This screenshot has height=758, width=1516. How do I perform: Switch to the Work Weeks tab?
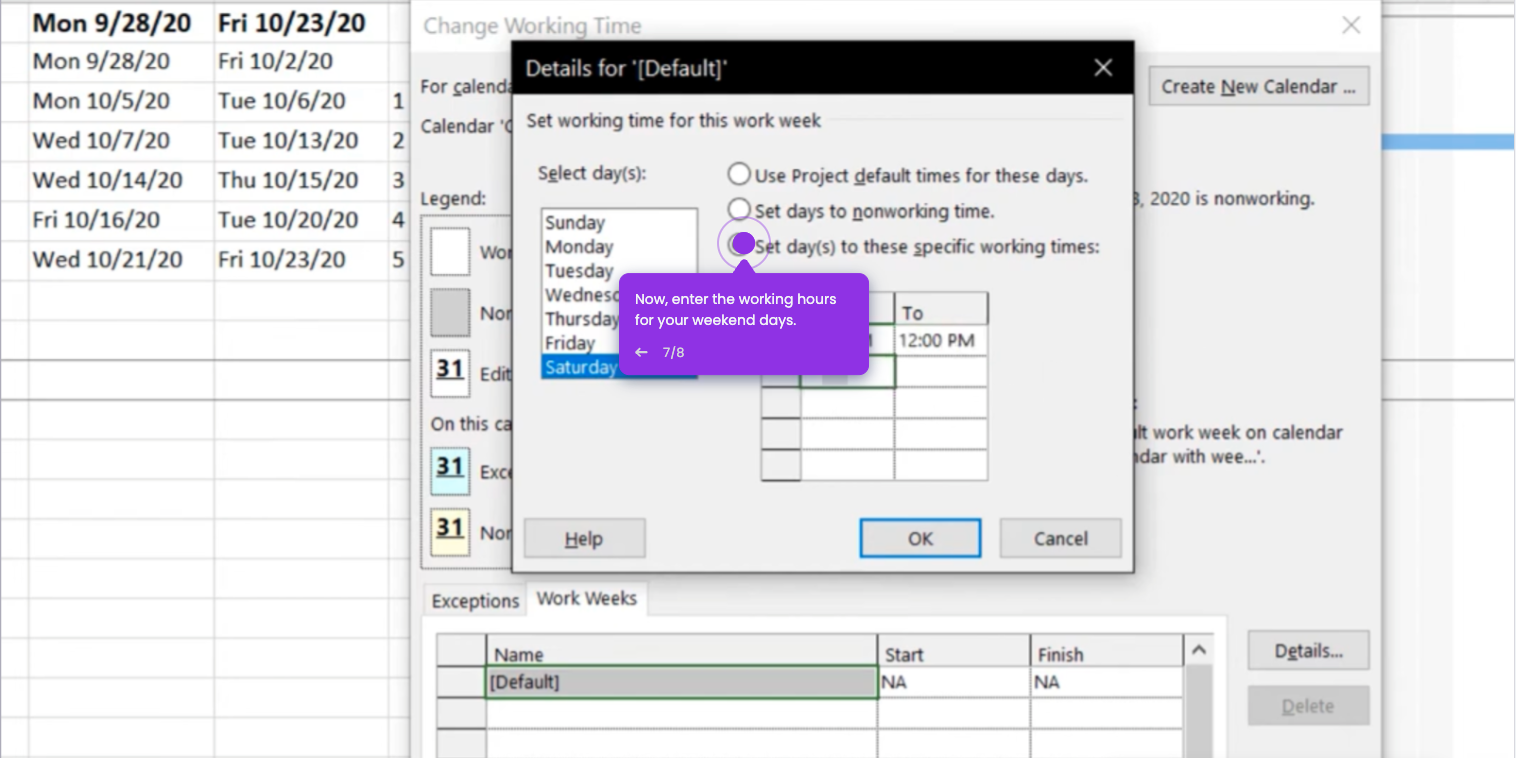pos(586,598)
